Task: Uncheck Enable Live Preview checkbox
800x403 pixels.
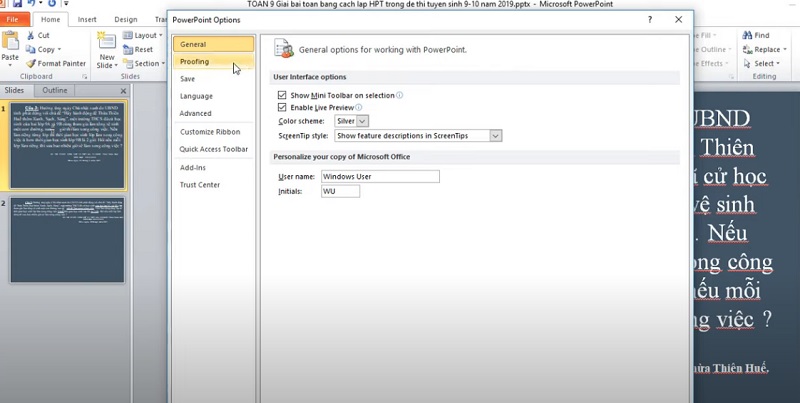Action: (282, 107)
